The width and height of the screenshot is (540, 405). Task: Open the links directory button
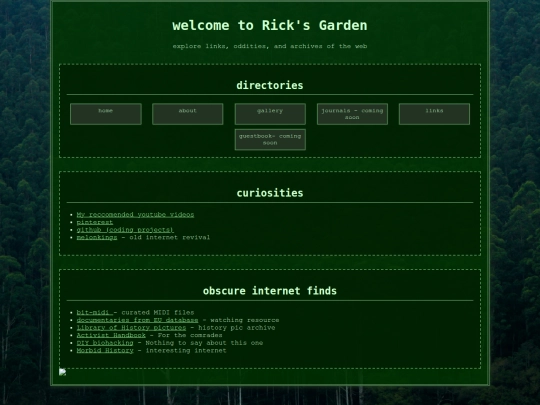(434, 114)
